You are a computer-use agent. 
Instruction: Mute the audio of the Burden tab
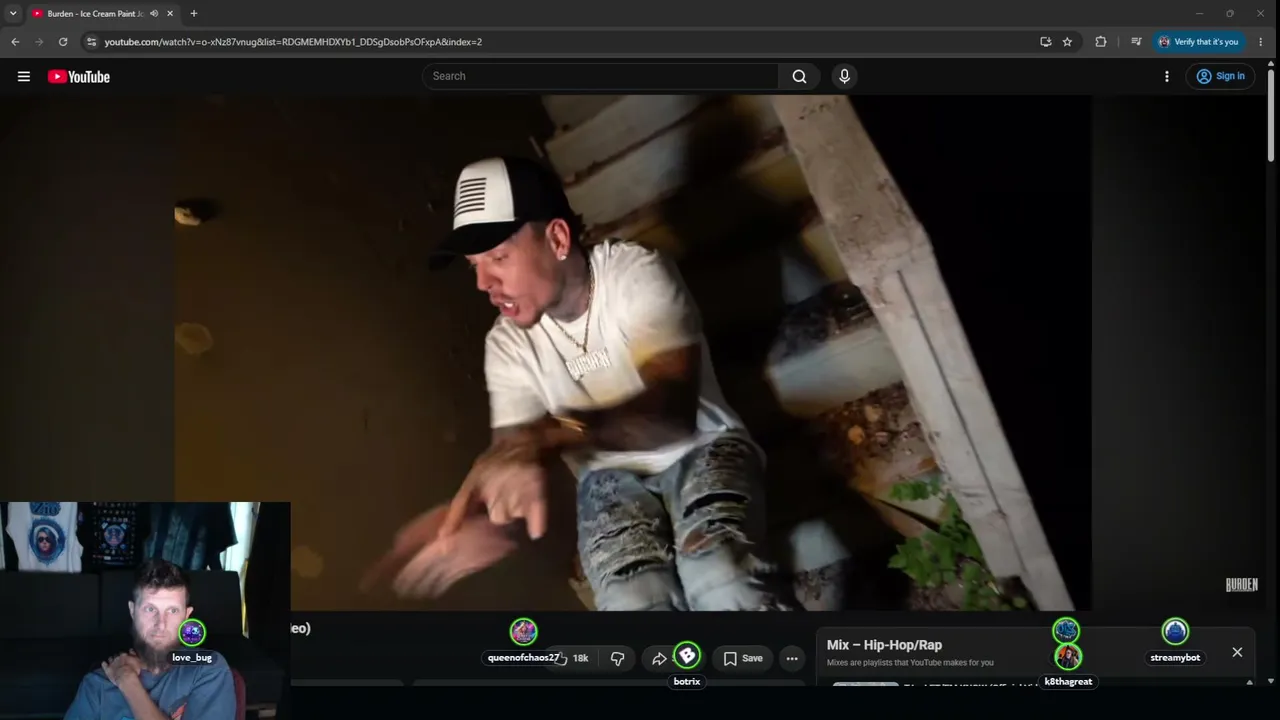[x=154, y=14]
